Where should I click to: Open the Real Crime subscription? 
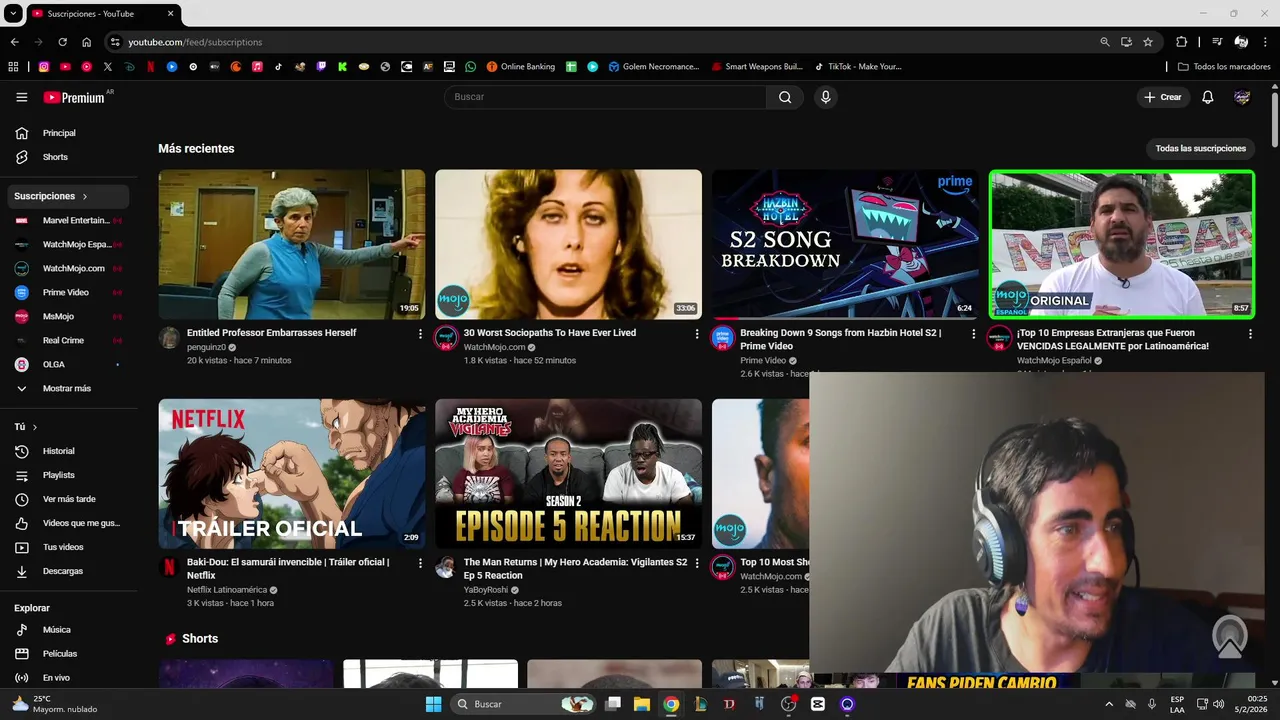pos(69,340)
